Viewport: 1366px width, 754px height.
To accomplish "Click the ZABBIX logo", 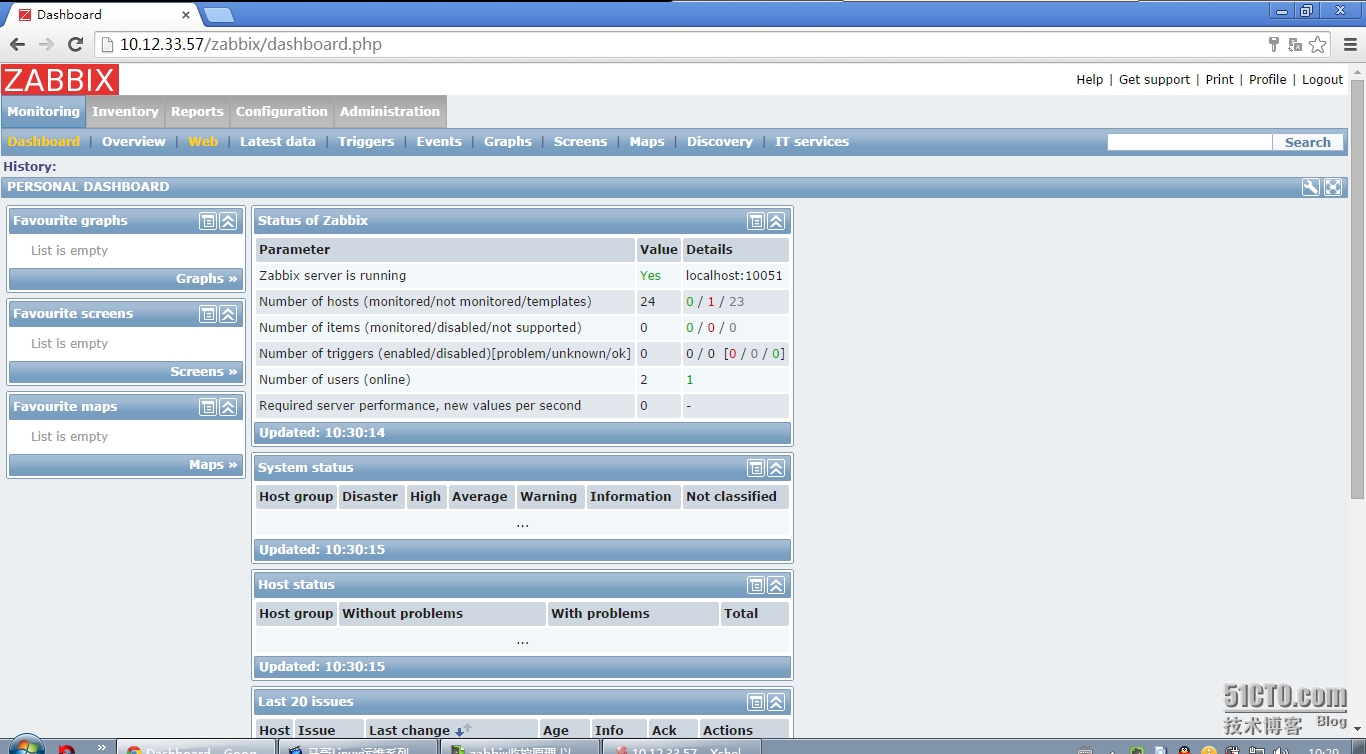I will click(60, 80).
